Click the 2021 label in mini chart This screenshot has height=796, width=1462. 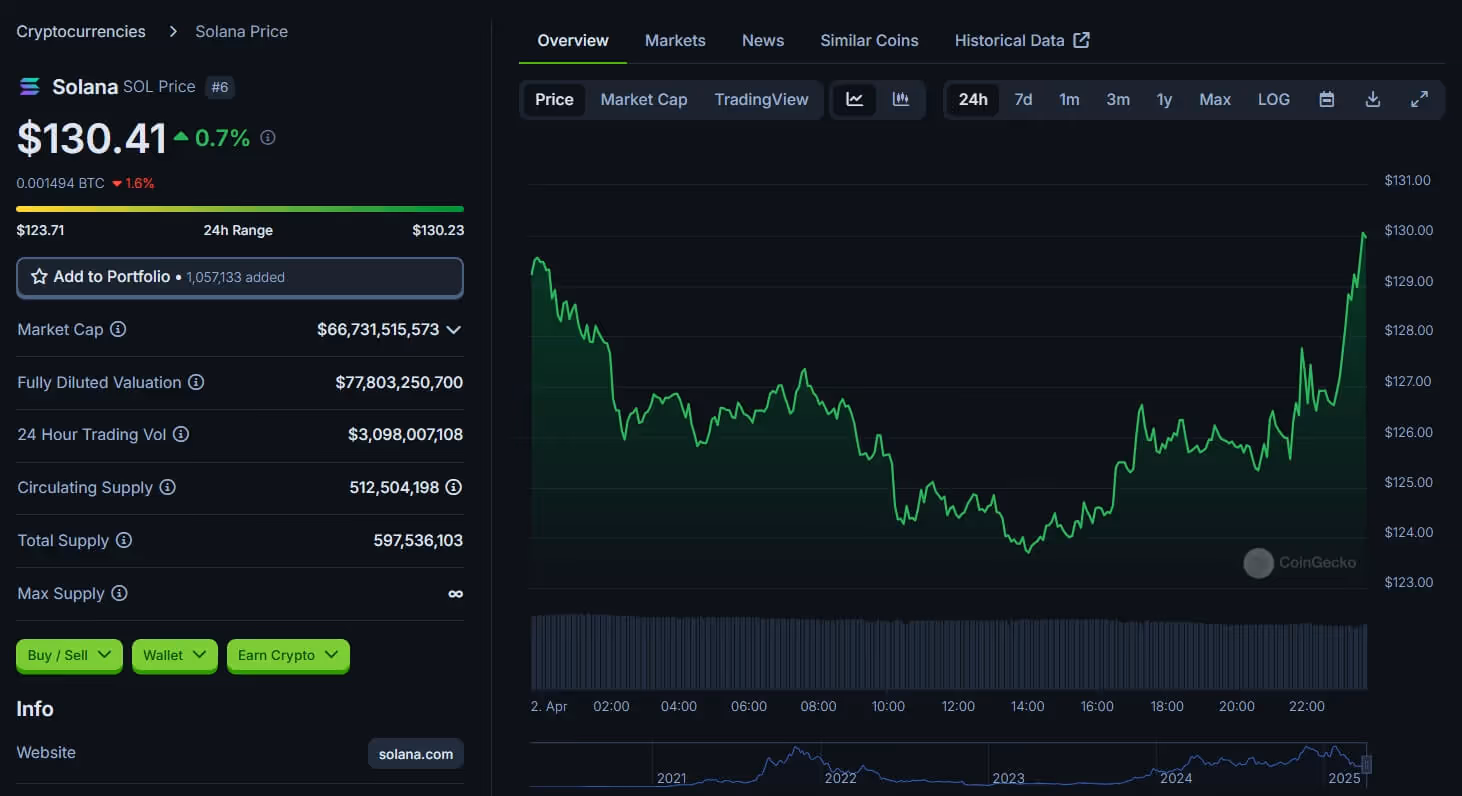pos(672,778)
